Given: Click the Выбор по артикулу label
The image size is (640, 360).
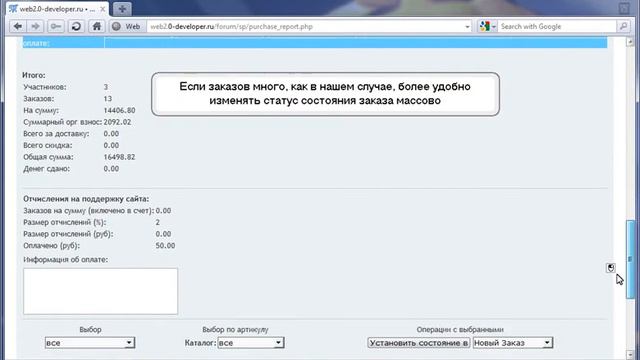Looking at the screenshot, I should click(235, 329).
